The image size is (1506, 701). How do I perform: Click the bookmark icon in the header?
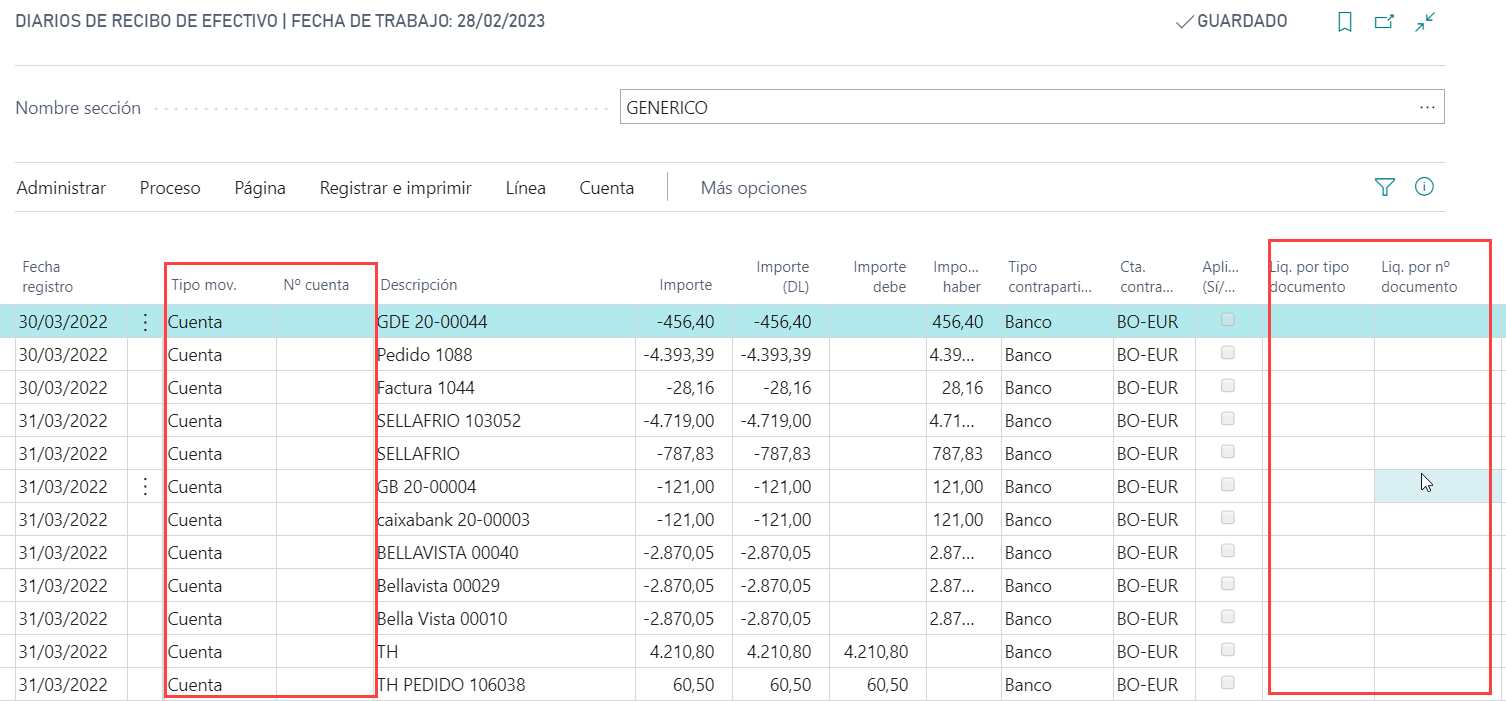tap(1345, 22)
